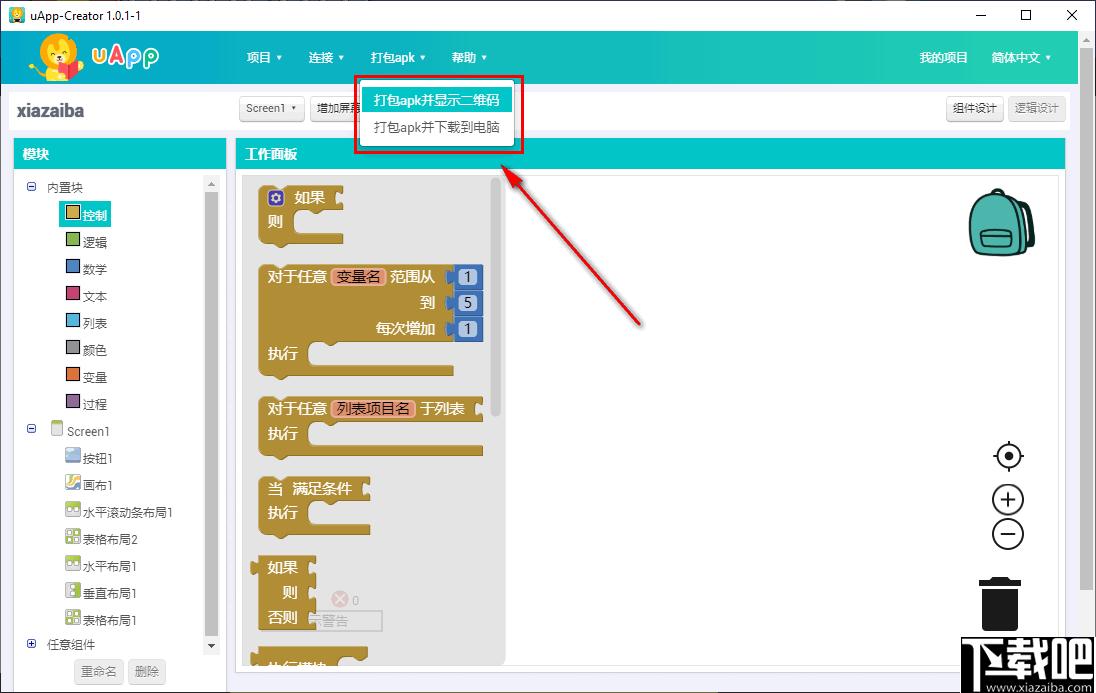Viewport: 1096px width, 693px height.
Task: Select the 画布1 canvas icon
Action: [x=73, y=483]
